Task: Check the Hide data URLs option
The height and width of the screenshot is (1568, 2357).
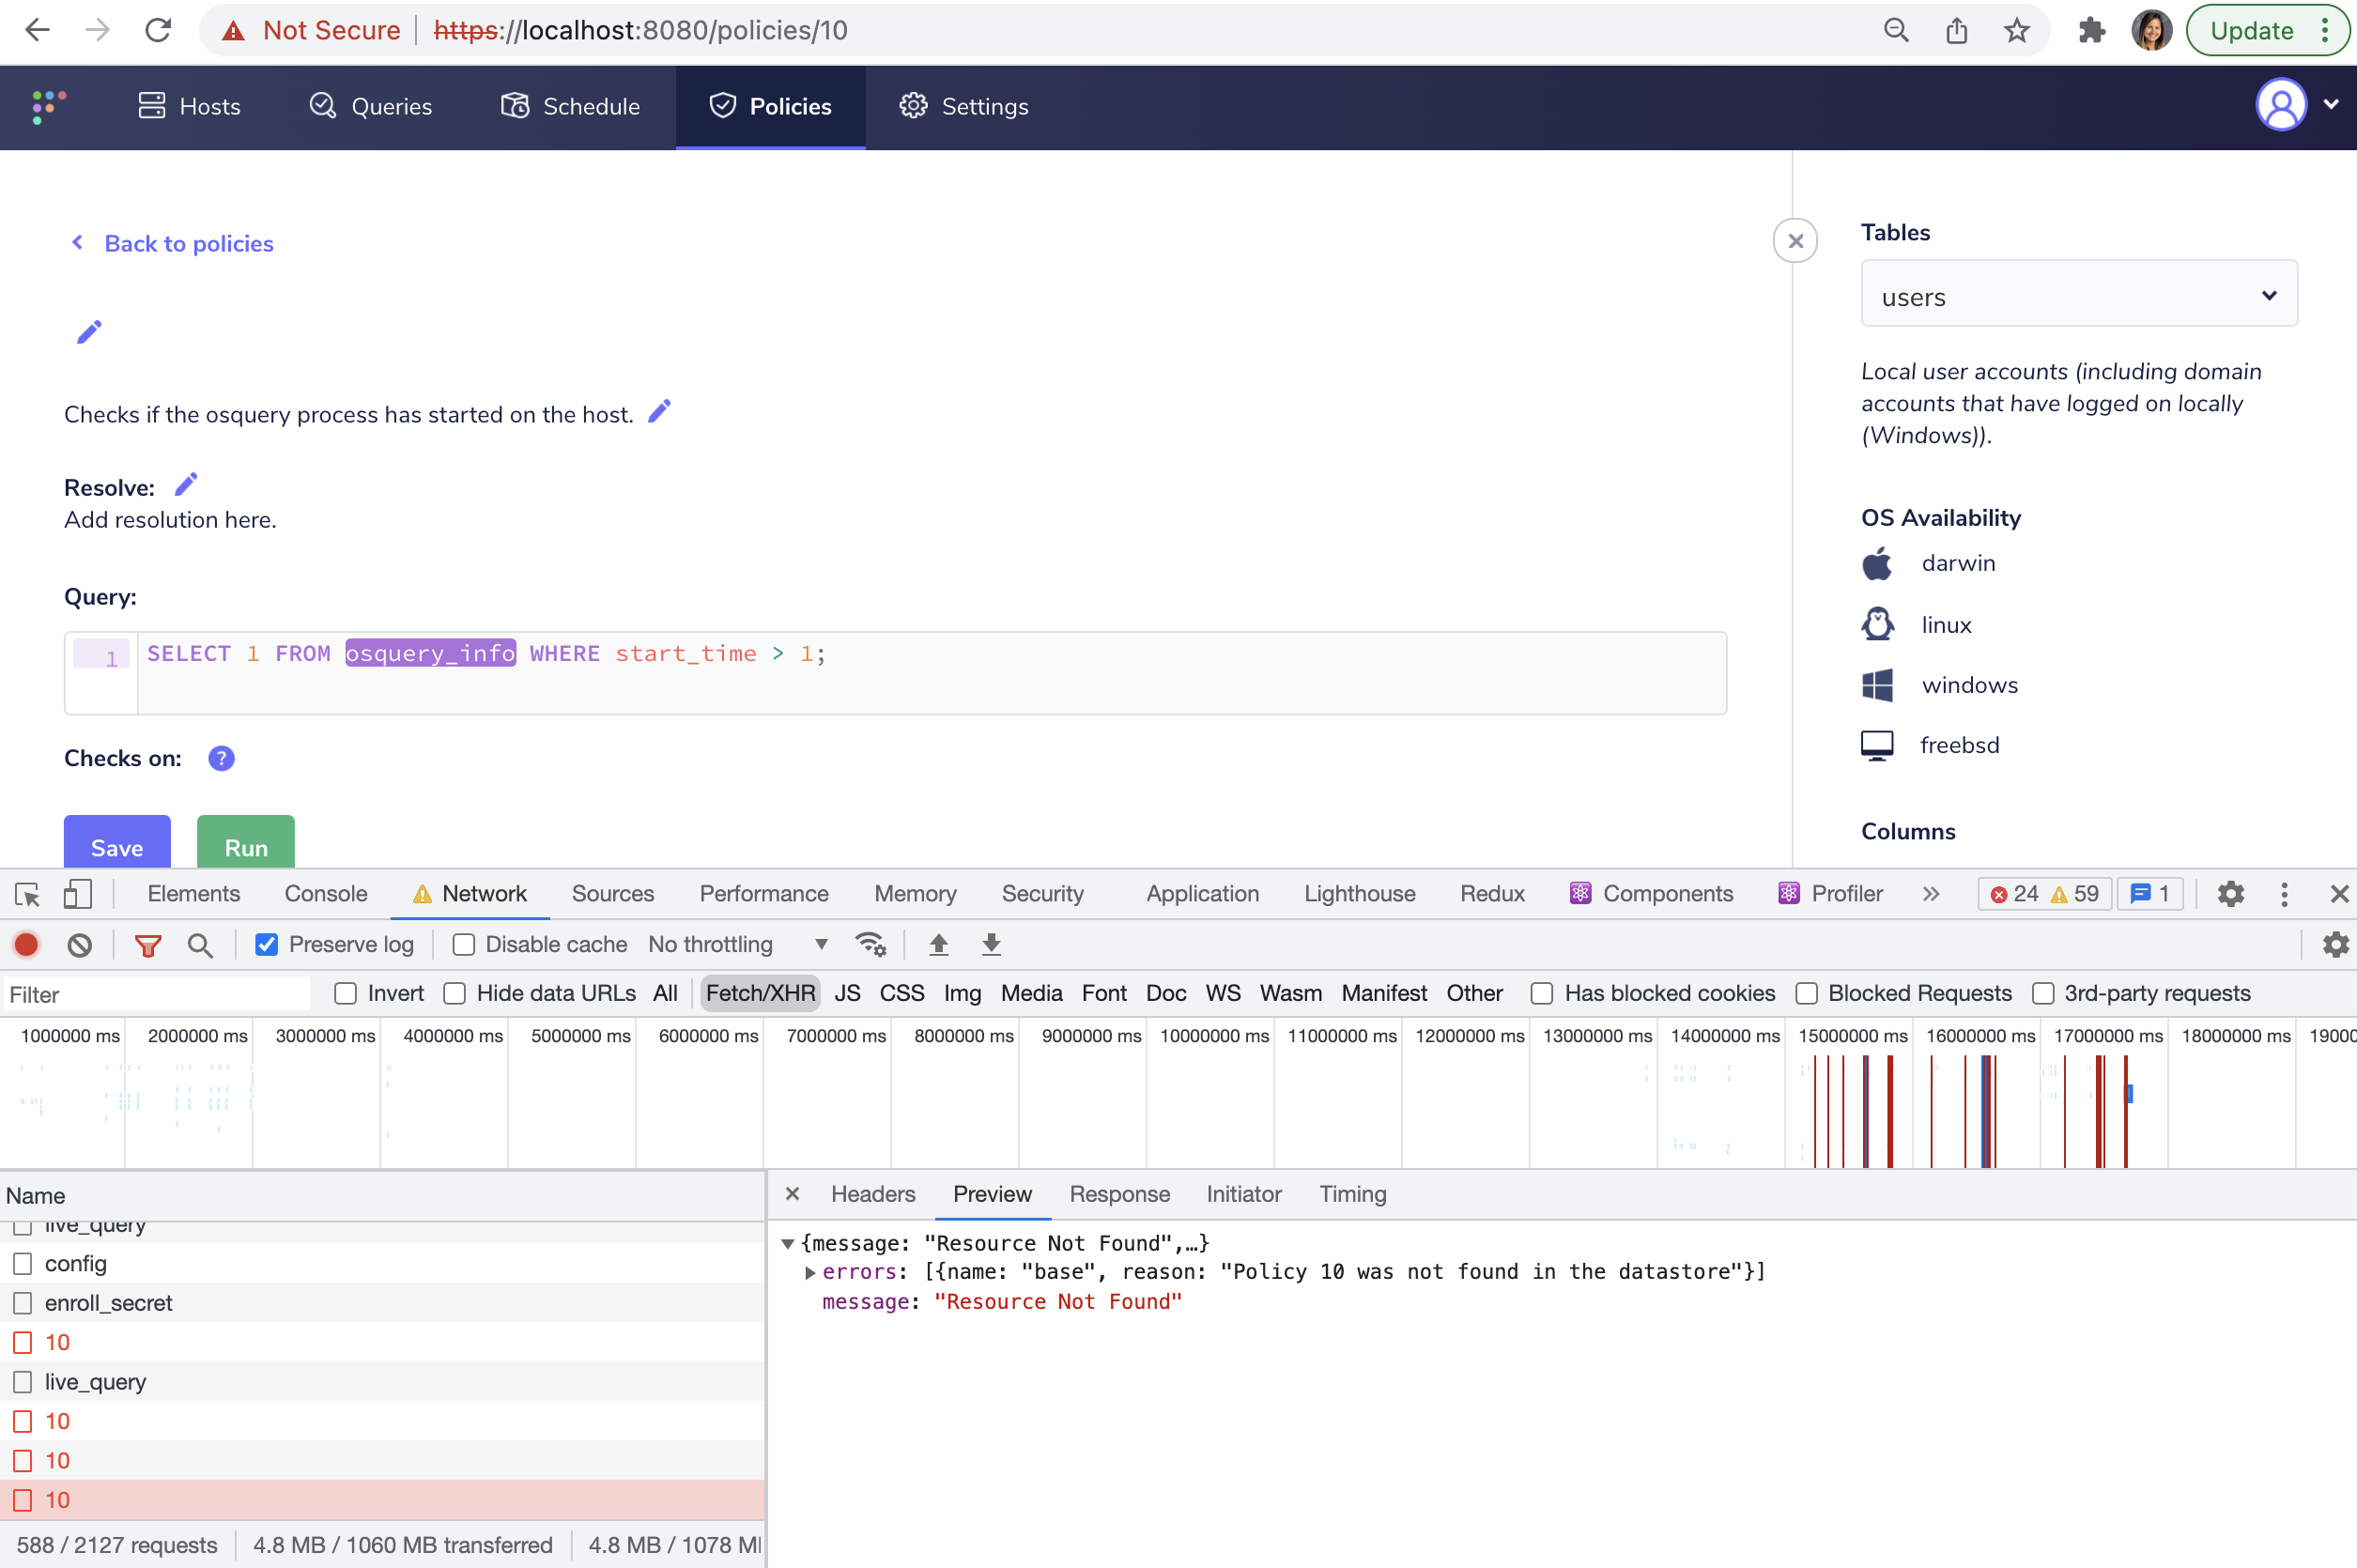Action: point(455,993)
